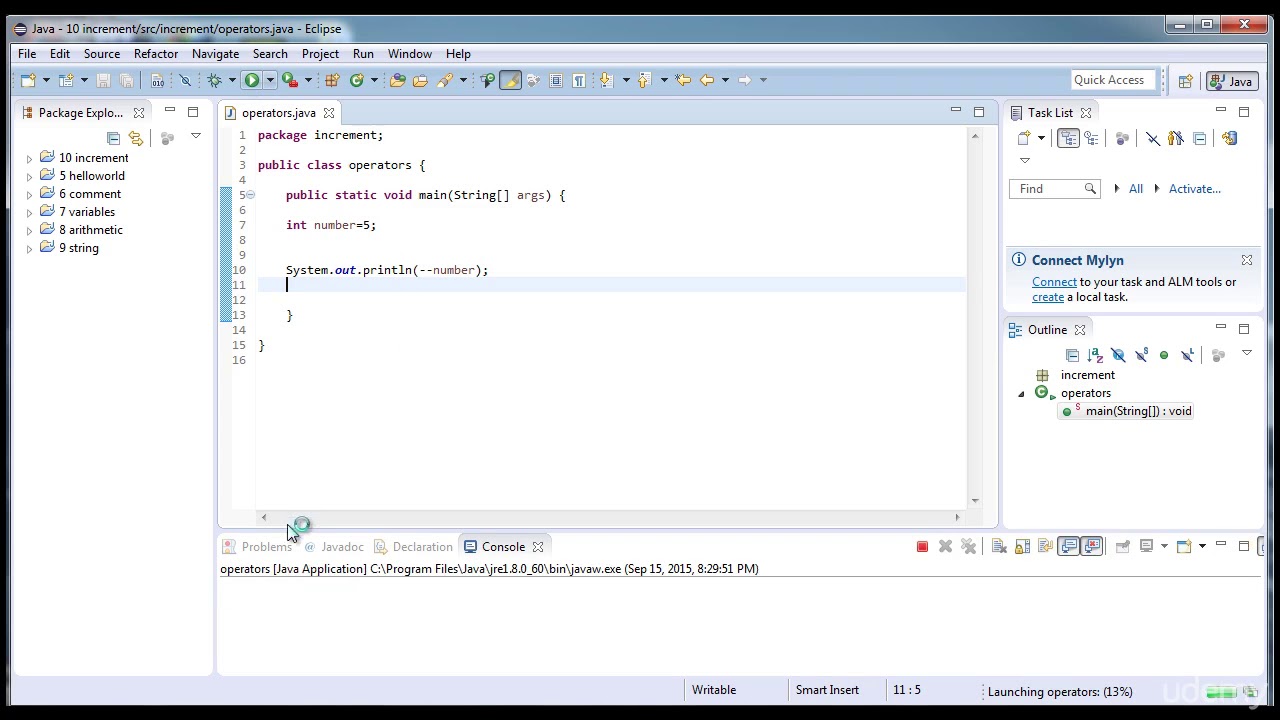Click Collapse All in Package Explorer
This screenshot has height=720, width=1280.
pyautogui.click(x=113, y=138)
